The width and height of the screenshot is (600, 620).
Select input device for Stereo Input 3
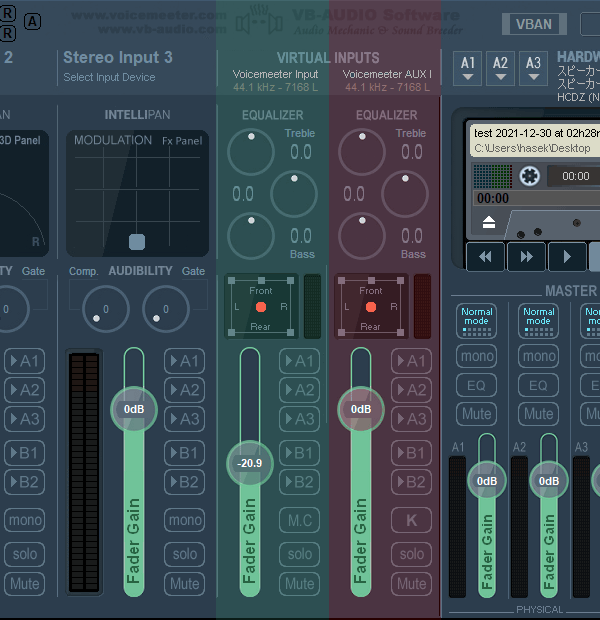click(x=110, y=77)
